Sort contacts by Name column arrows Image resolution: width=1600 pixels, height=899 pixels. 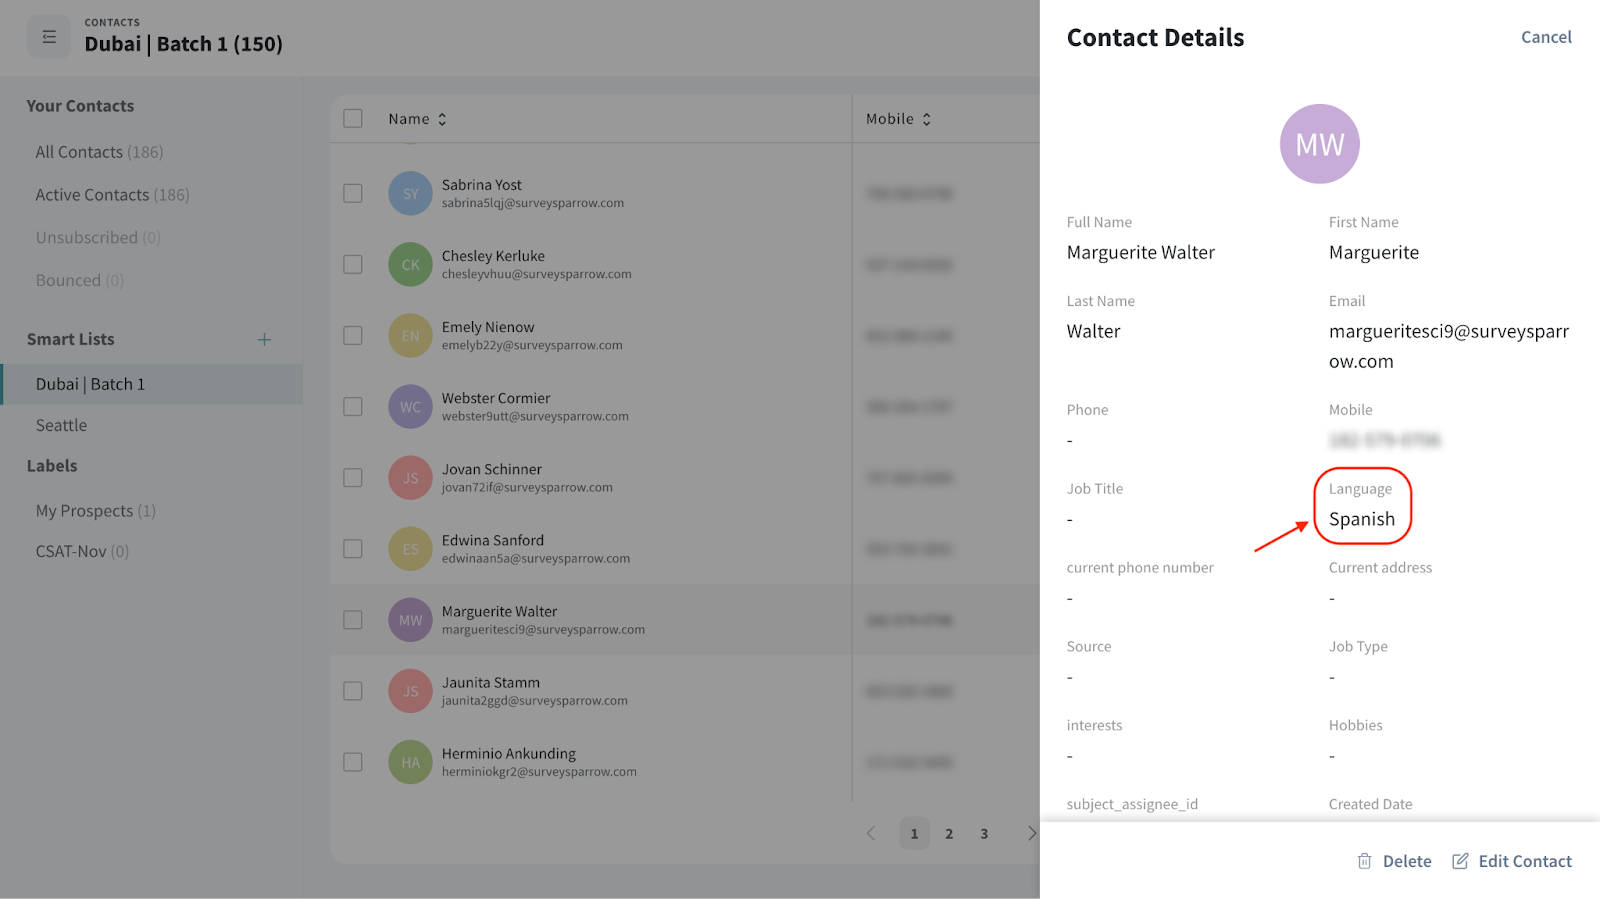pos(442,119)
